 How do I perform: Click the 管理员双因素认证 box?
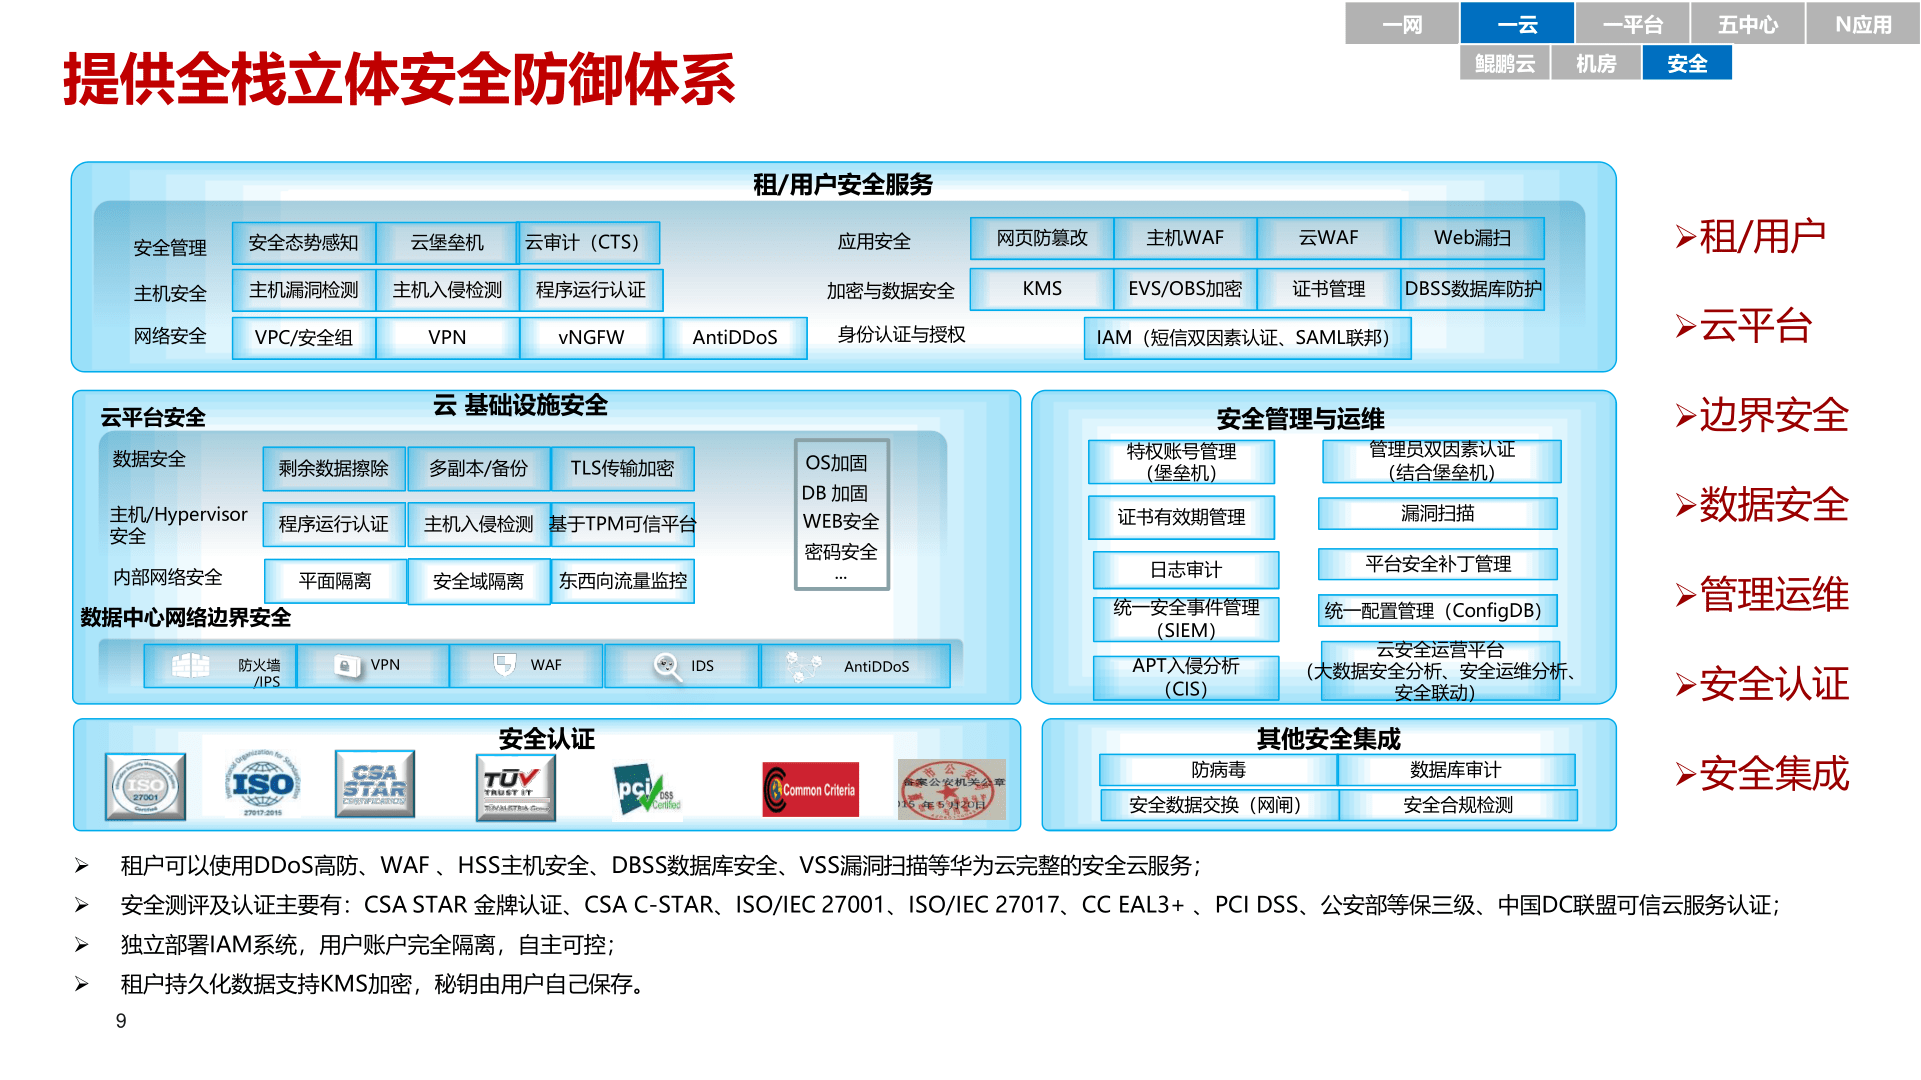pos(1441,462)
